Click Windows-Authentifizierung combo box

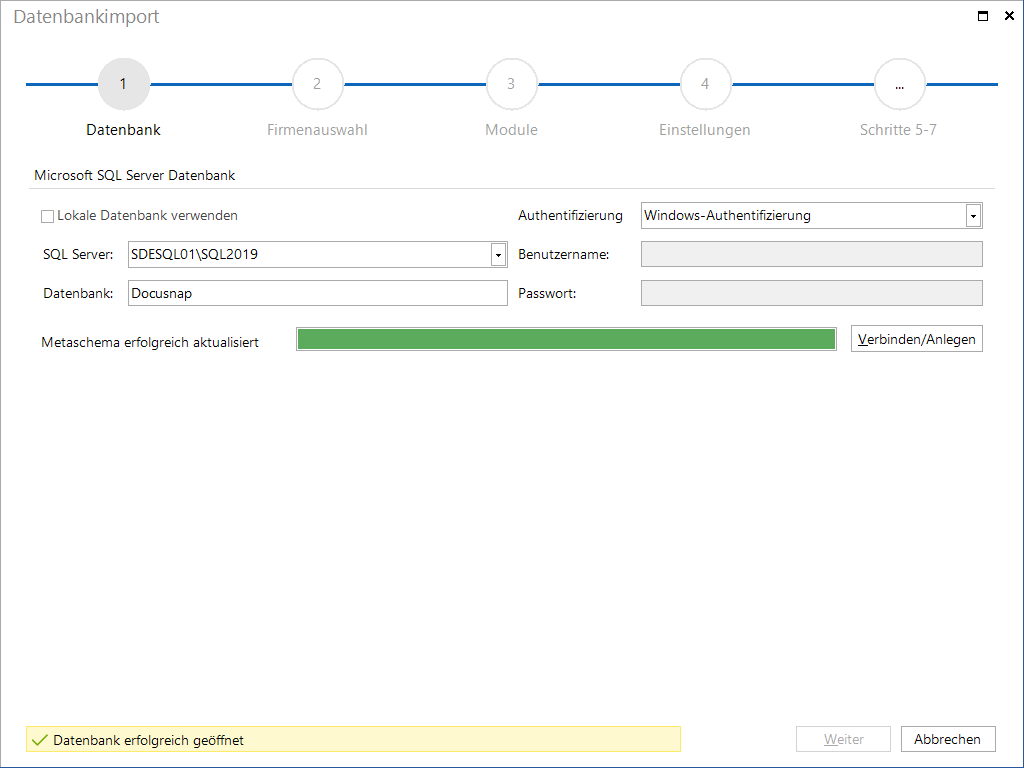(811, 216)
